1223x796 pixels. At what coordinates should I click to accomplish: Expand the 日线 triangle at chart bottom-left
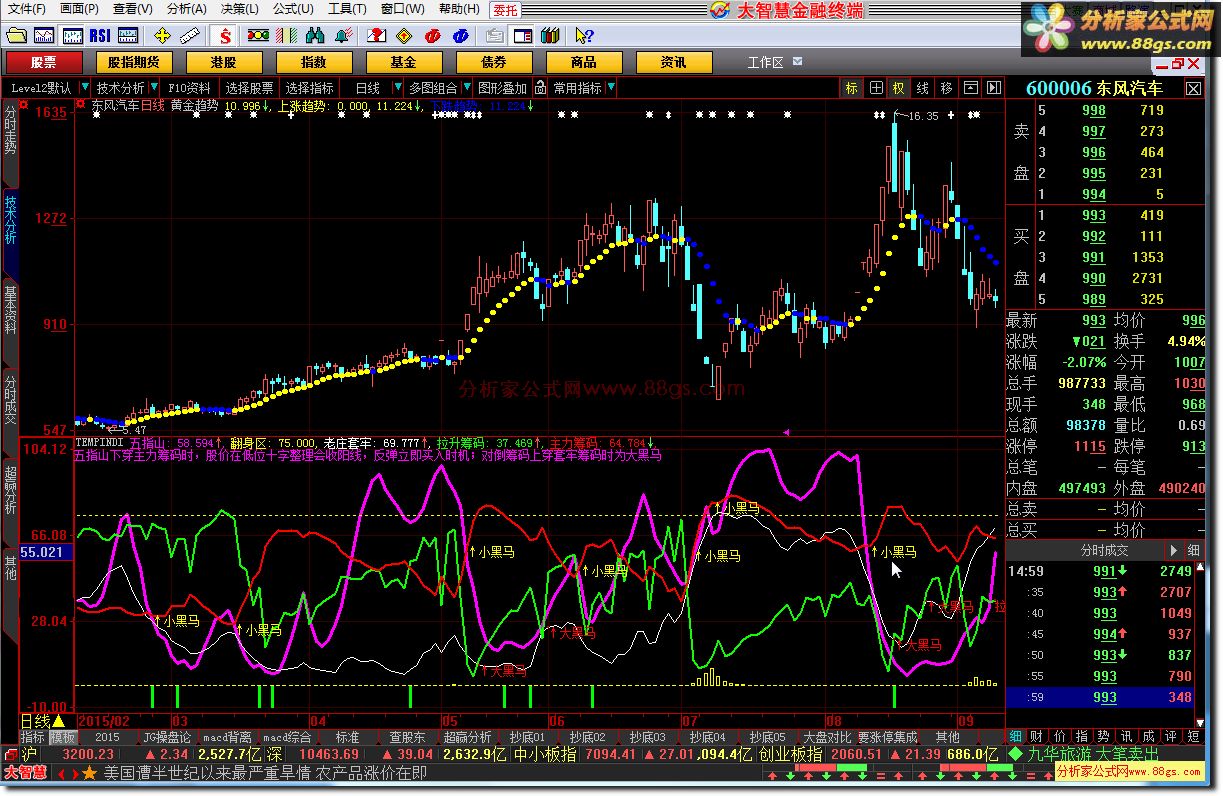tap(58, 721)
